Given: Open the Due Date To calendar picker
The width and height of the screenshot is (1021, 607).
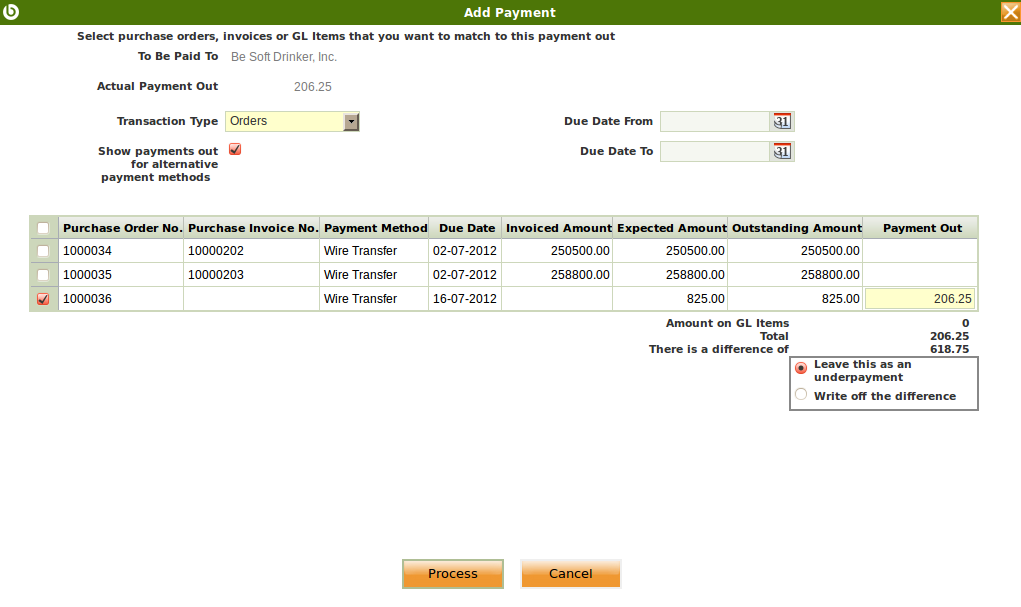Looking at the screenshot, I should point(781,152).
